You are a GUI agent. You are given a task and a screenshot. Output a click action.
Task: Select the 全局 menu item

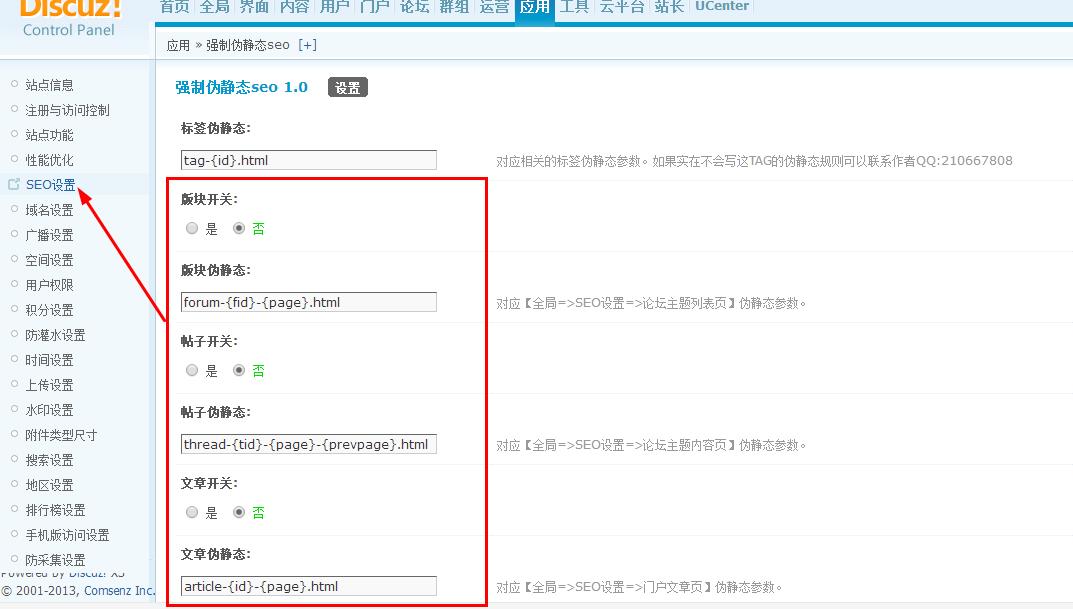(213, 8)
